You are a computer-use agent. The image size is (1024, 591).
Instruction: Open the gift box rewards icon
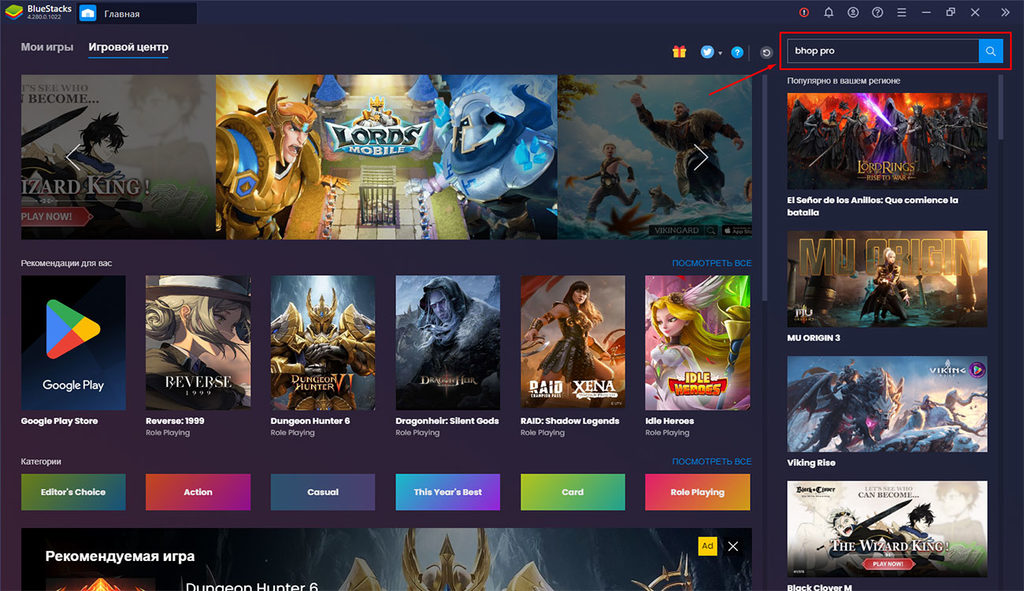tap(679, 52)
